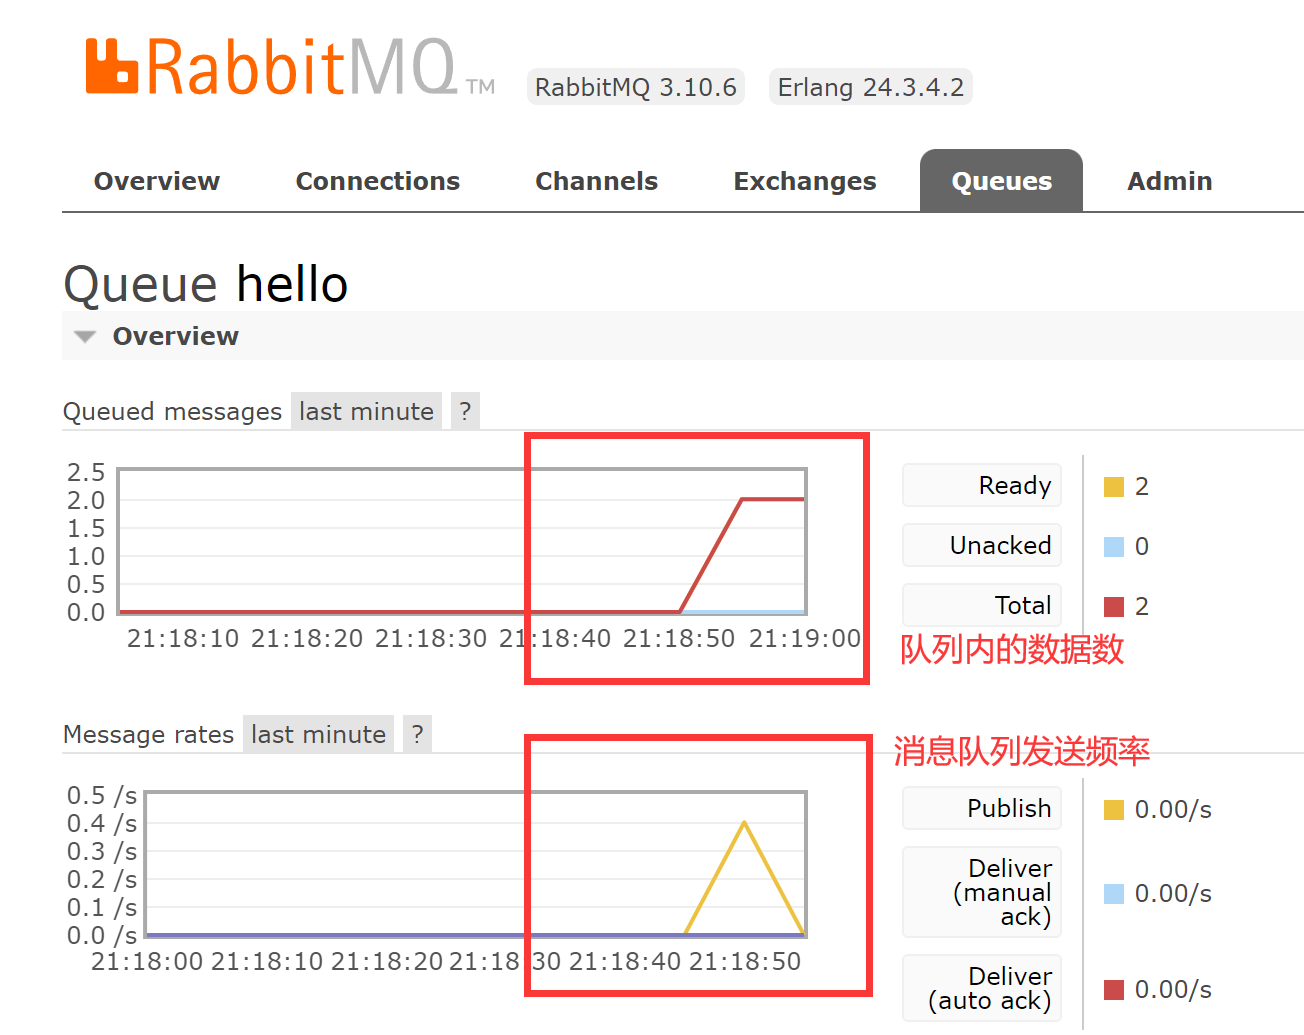Click the Queued messages section label
Screen dimensions: 1304x1035
(x=173, y=411)
